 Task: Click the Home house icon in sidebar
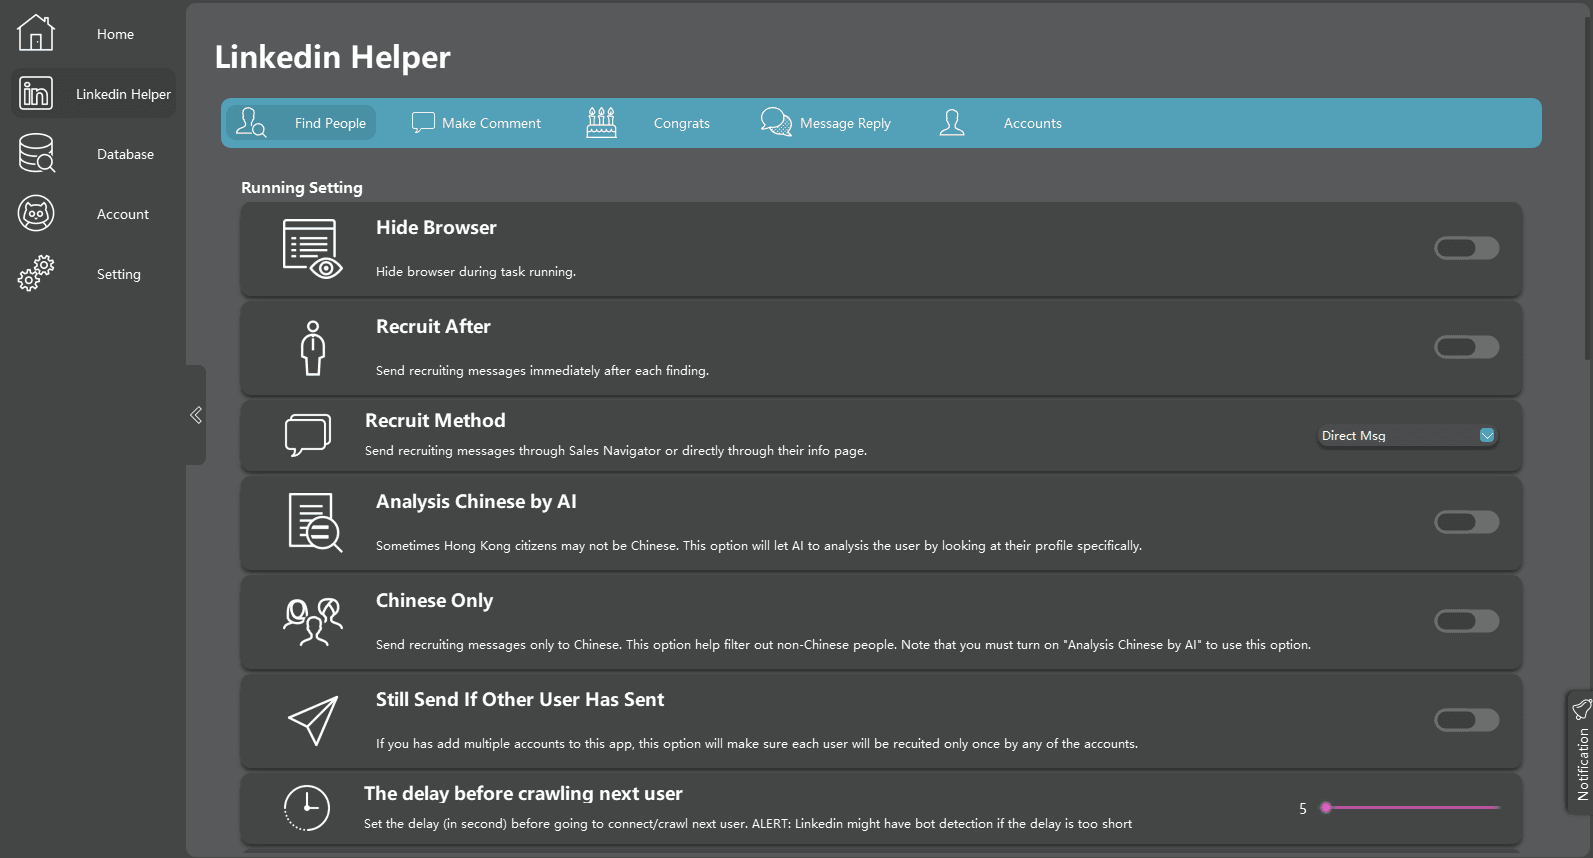pyautogui.click(x=36, y=33)
